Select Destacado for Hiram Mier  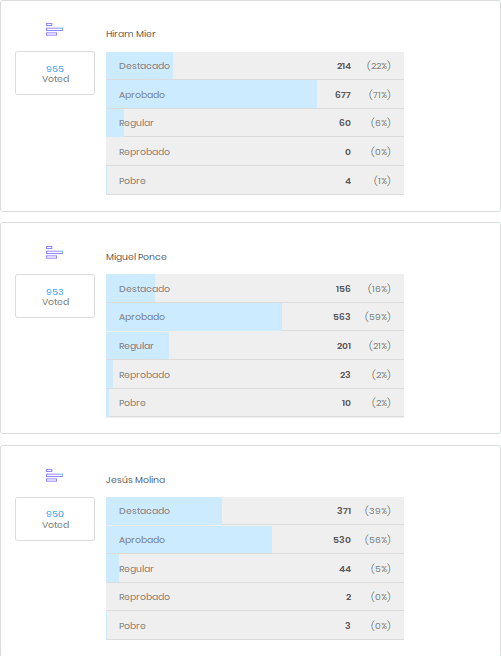255,66
